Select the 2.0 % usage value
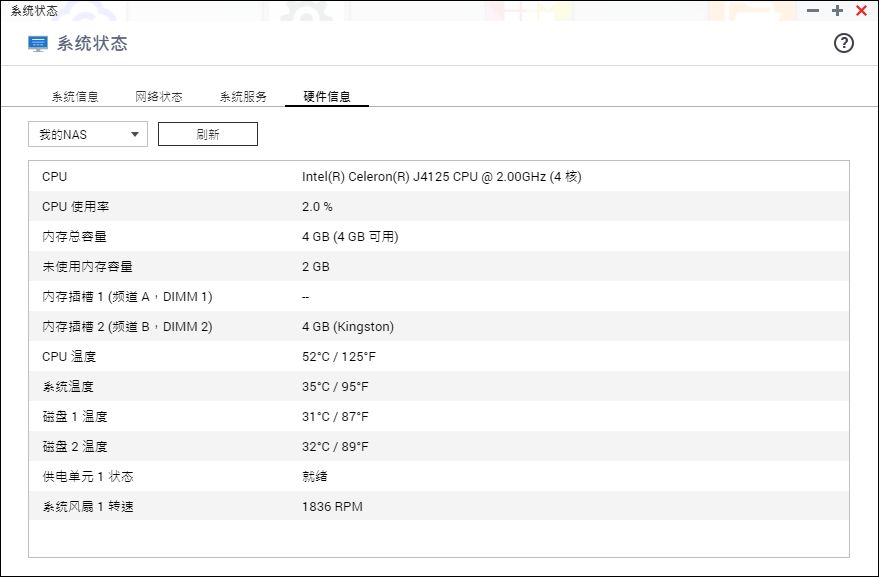 [x=317, y=206]
